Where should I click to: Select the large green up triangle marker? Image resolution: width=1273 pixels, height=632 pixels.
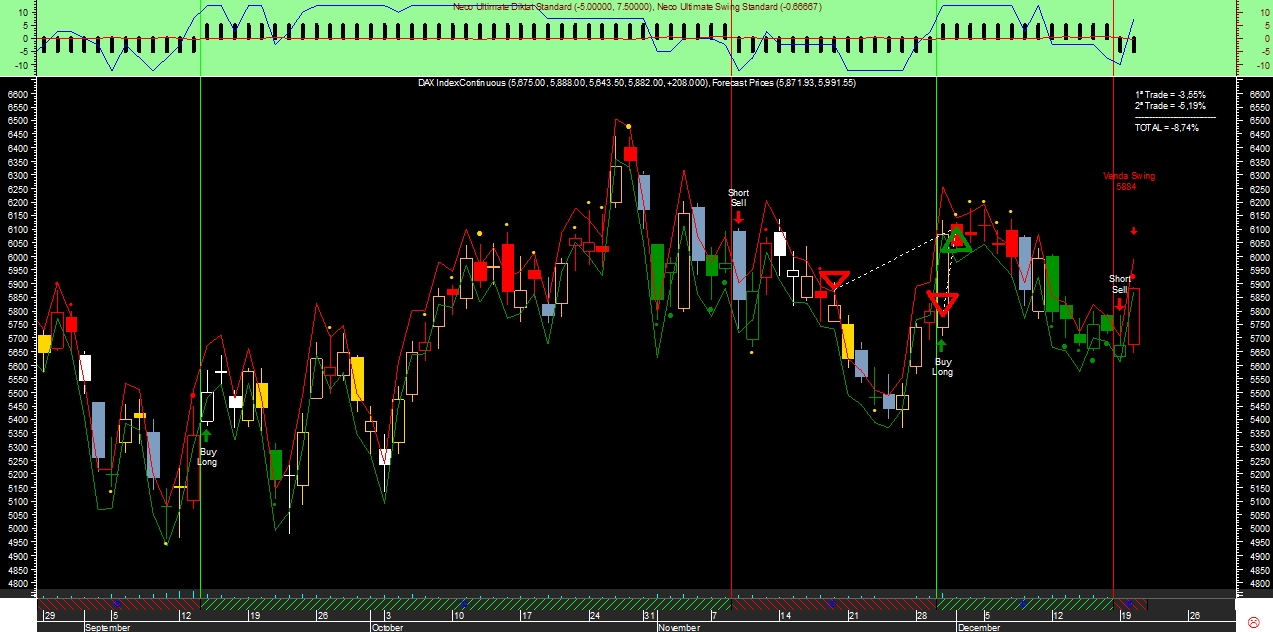957,238
